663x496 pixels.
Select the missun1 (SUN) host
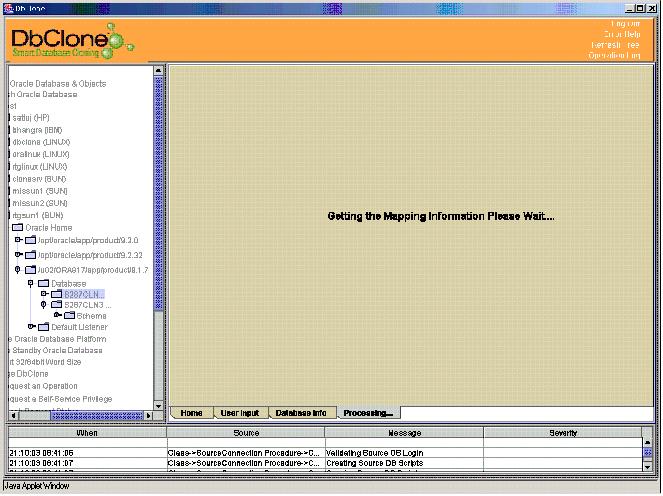point(40,191)
